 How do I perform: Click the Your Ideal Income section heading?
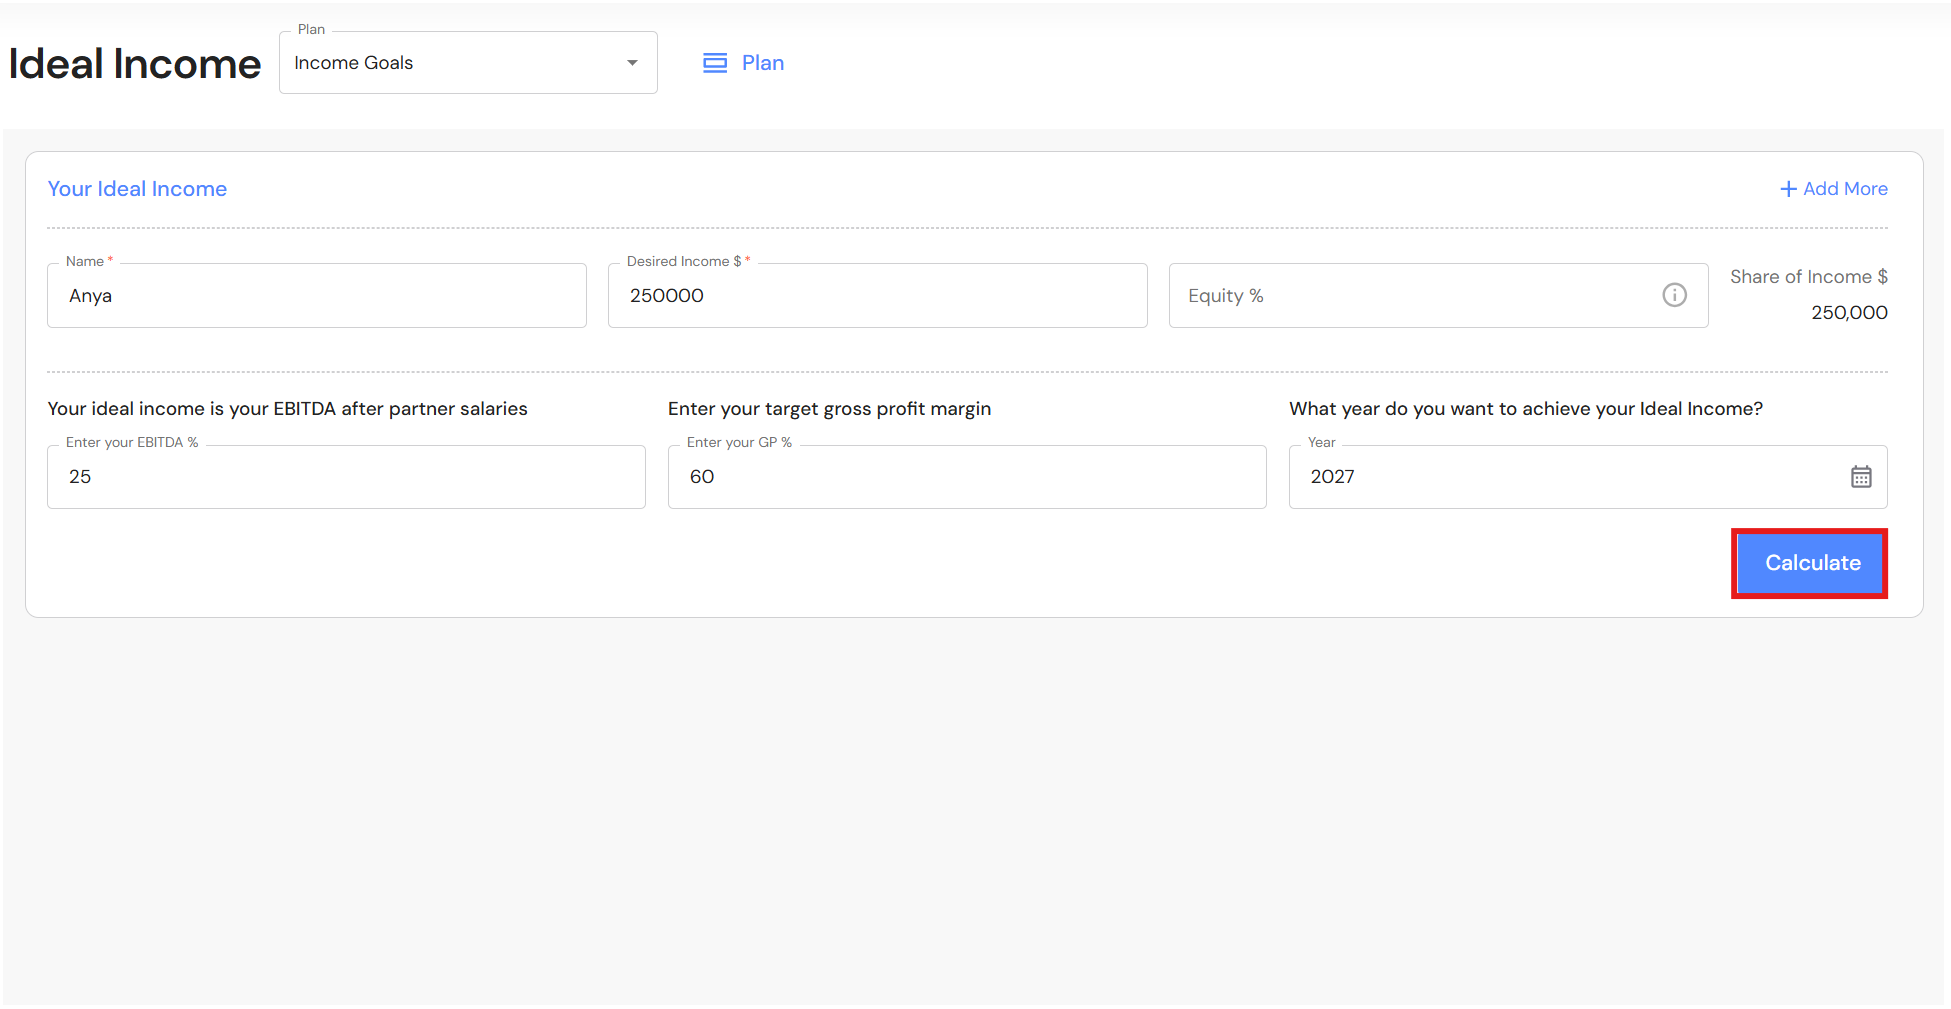coord(137,189)
